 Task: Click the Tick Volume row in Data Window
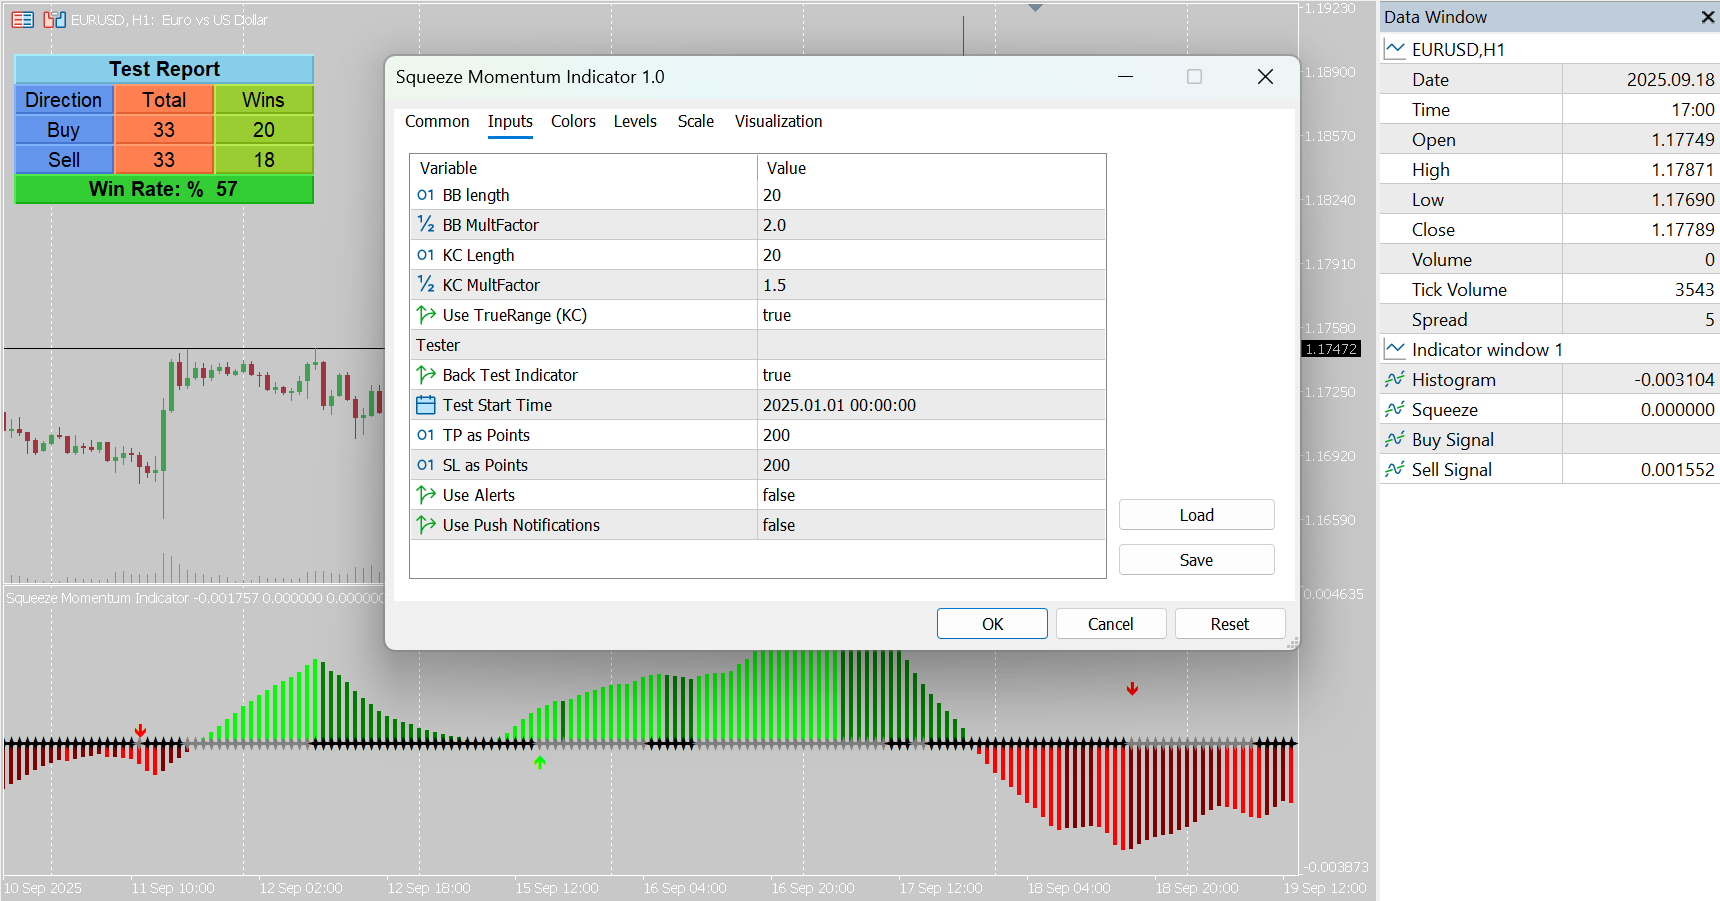pyautogui.click(x=1550, y=289)
